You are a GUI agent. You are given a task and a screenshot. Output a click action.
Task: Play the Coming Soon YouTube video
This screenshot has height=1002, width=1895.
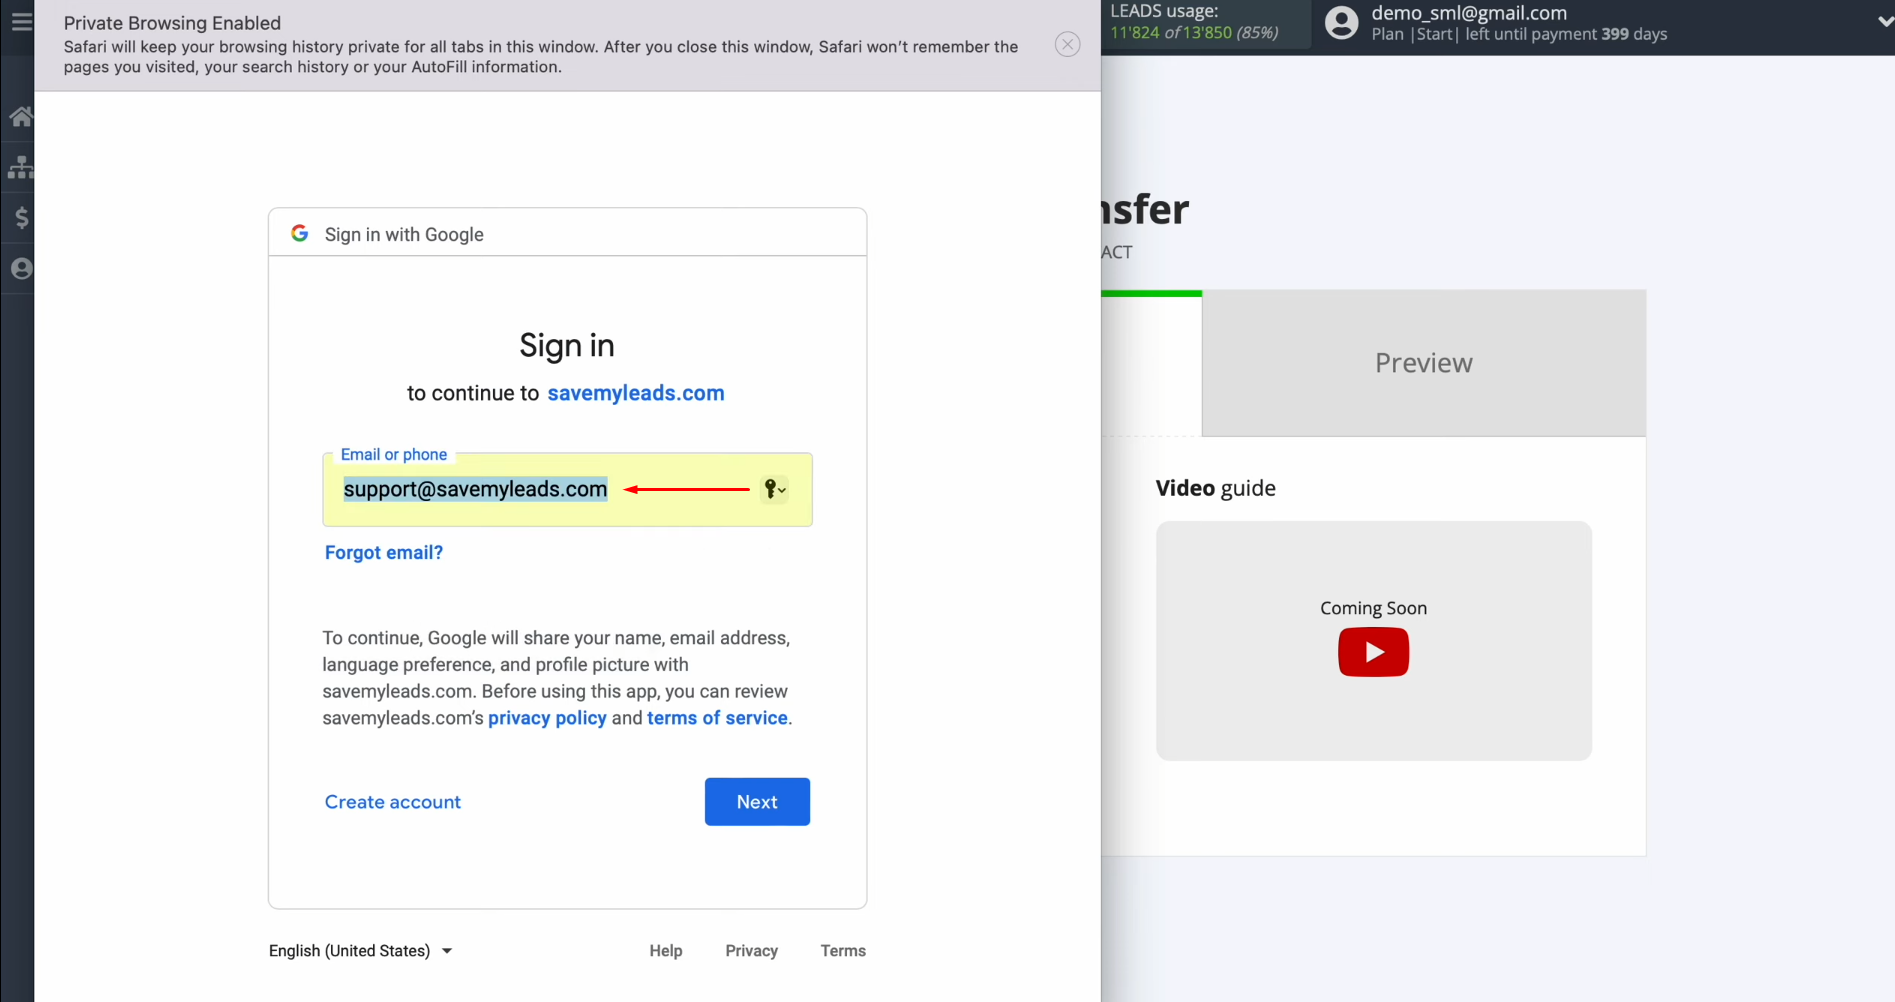tap(1373, 652)
